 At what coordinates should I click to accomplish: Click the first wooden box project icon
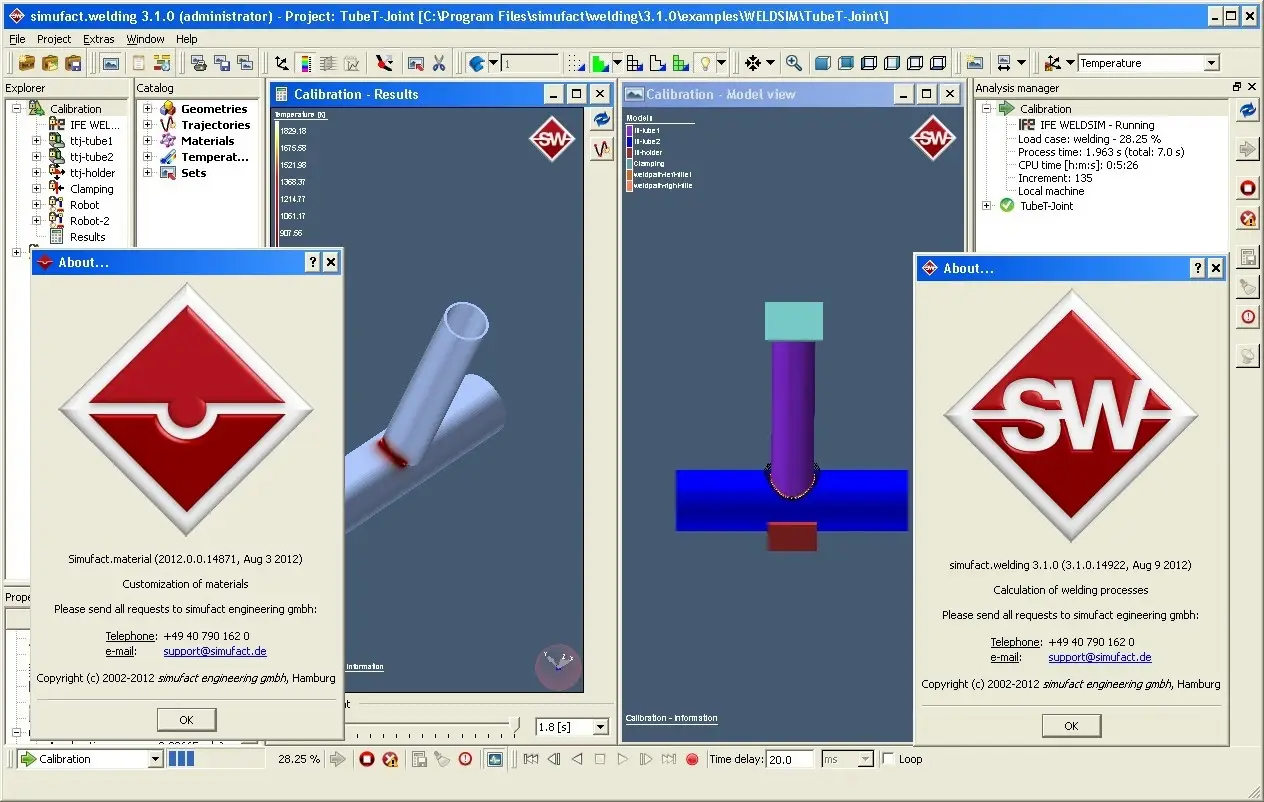coord(28,63)
